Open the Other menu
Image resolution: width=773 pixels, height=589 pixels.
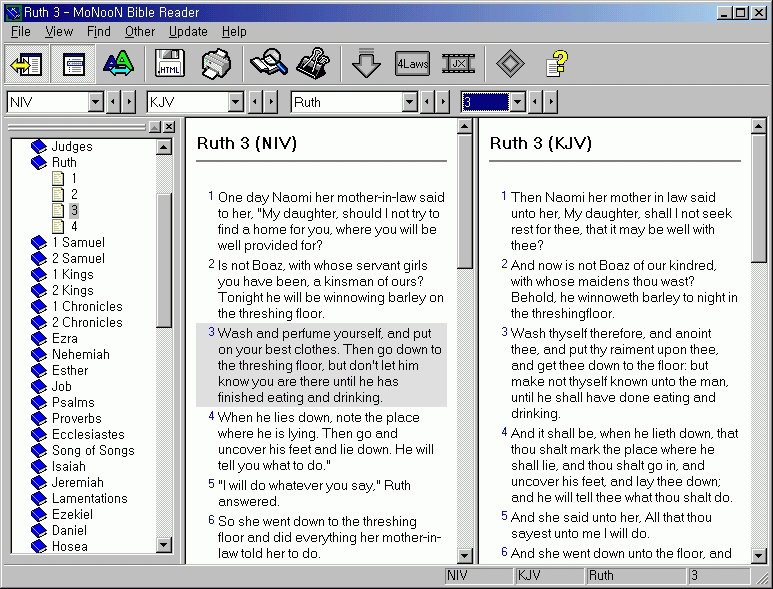(140, 32)
